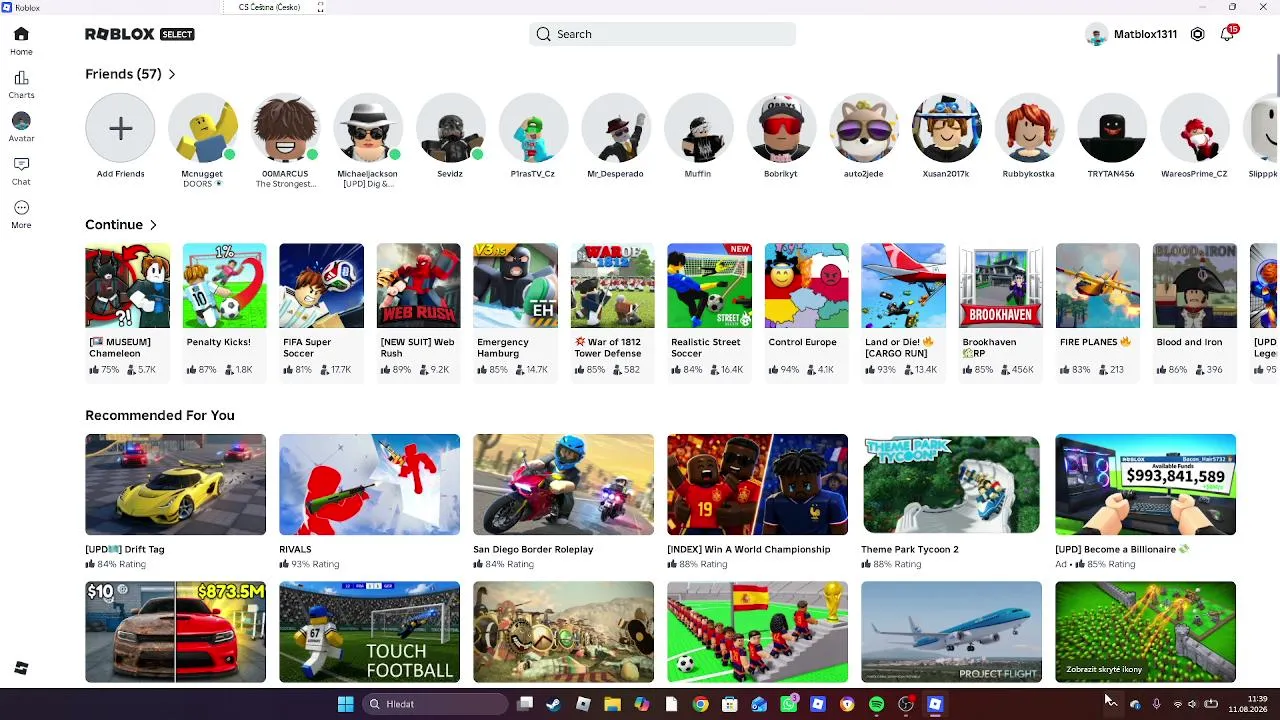Image resolution: width=1280 pixels, height=720 pixels.
Task: Open the recommended RIVALS game
Action: tap(370, 502)
